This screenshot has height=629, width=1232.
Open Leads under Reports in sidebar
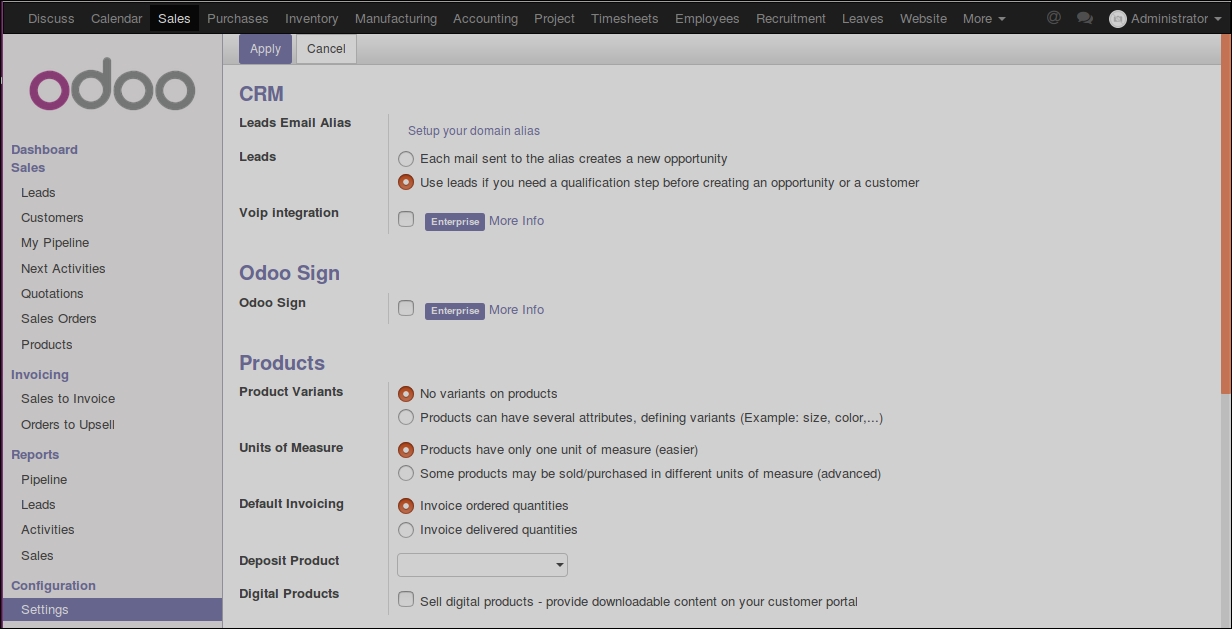(38, 505)
